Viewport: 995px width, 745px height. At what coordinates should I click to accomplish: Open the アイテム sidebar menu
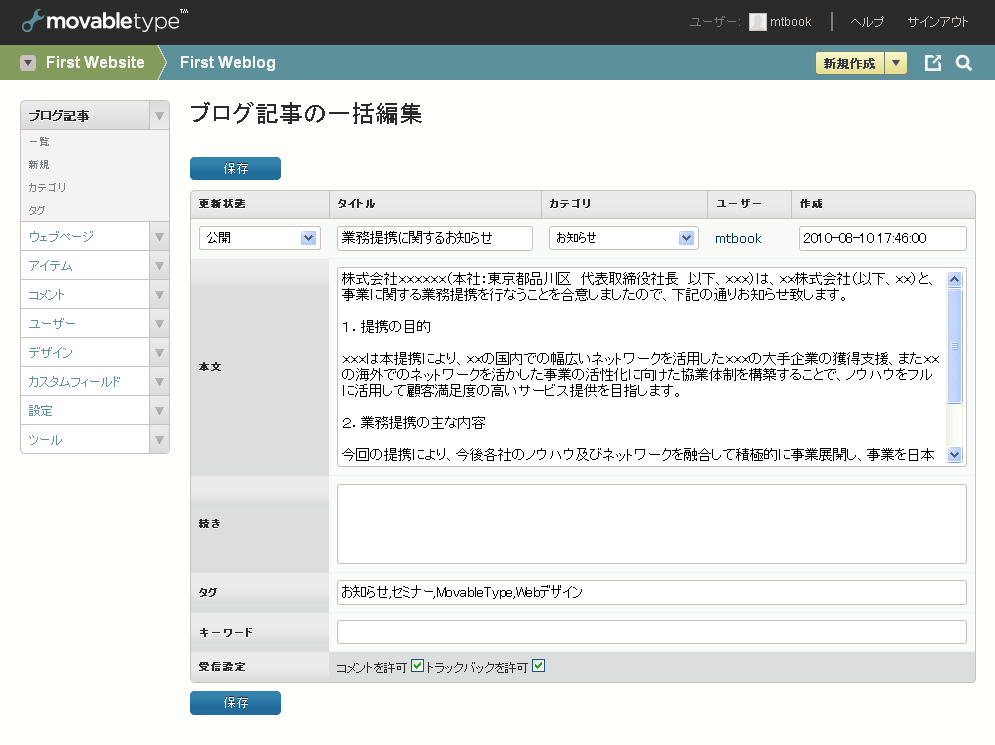coord(85,266)
